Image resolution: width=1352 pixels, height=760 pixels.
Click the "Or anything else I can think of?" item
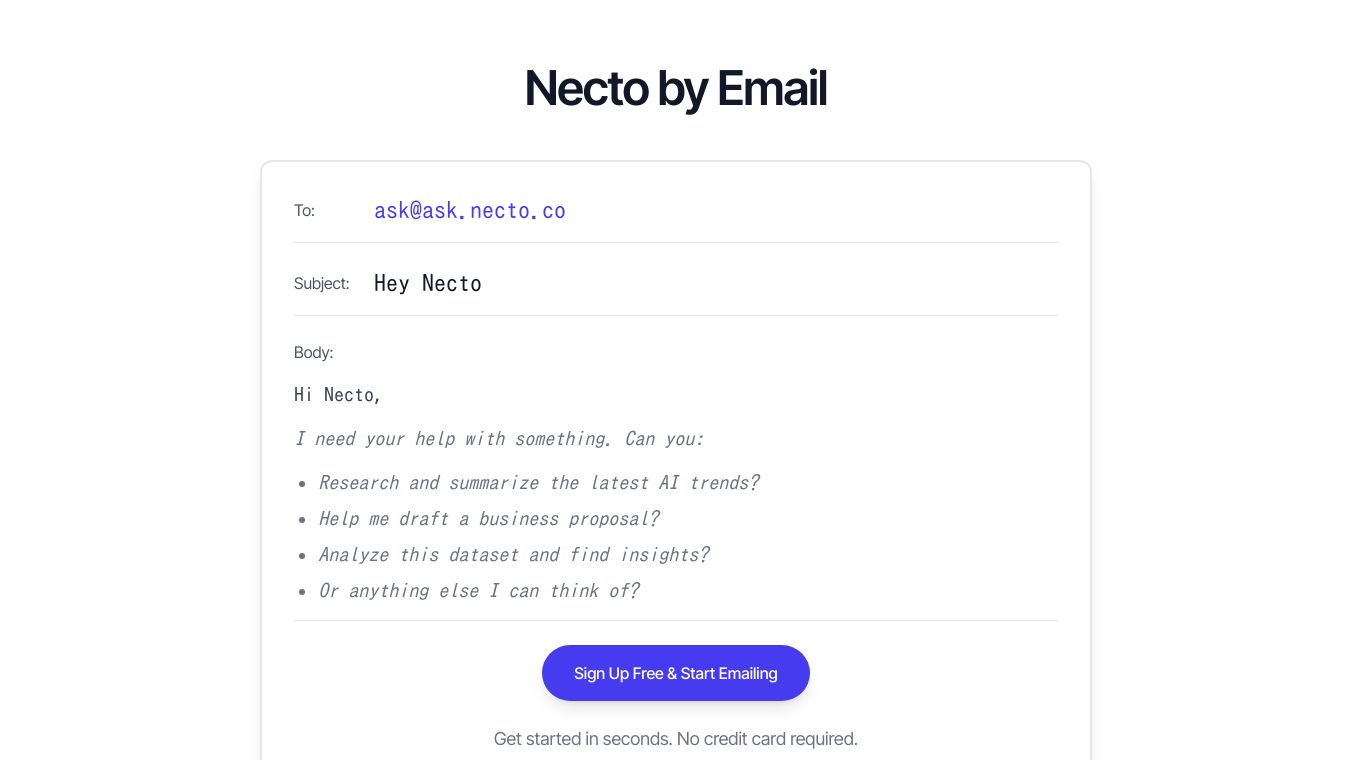(478, 590)
